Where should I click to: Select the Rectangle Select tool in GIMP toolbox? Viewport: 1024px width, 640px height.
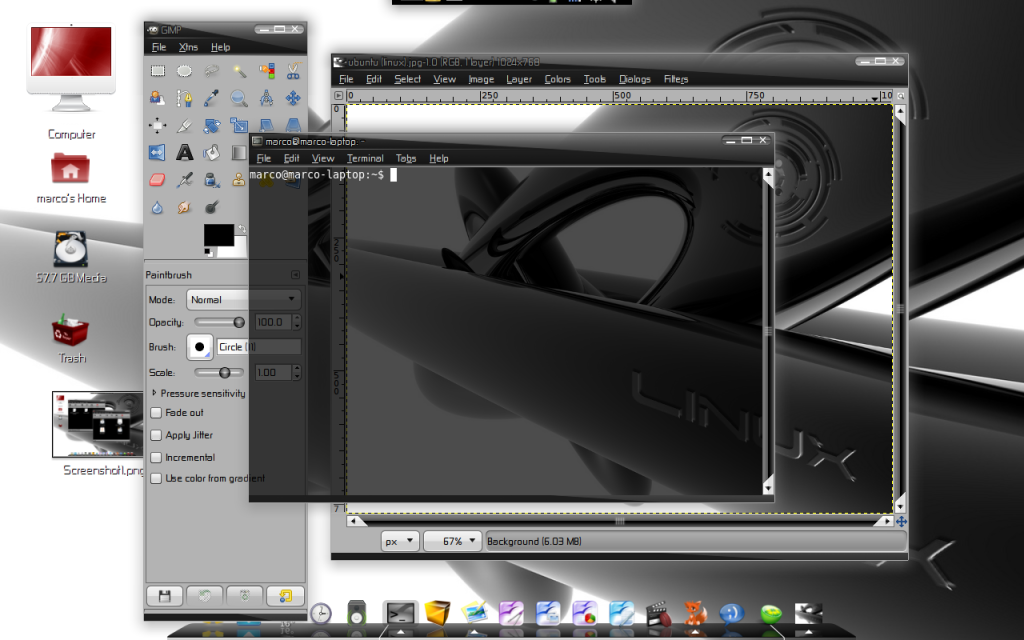157,71
